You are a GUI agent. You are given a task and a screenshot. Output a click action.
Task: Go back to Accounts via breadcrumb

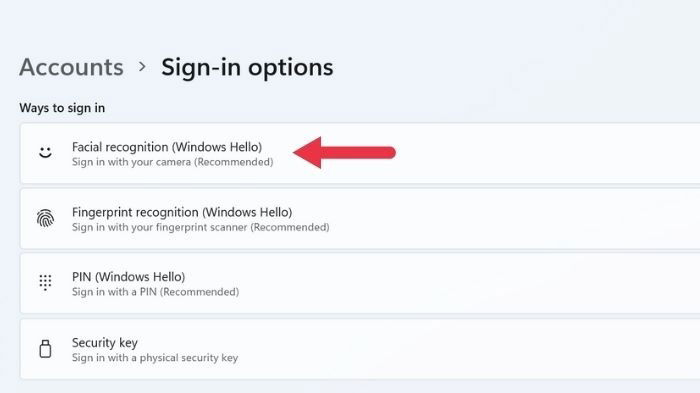71,67
